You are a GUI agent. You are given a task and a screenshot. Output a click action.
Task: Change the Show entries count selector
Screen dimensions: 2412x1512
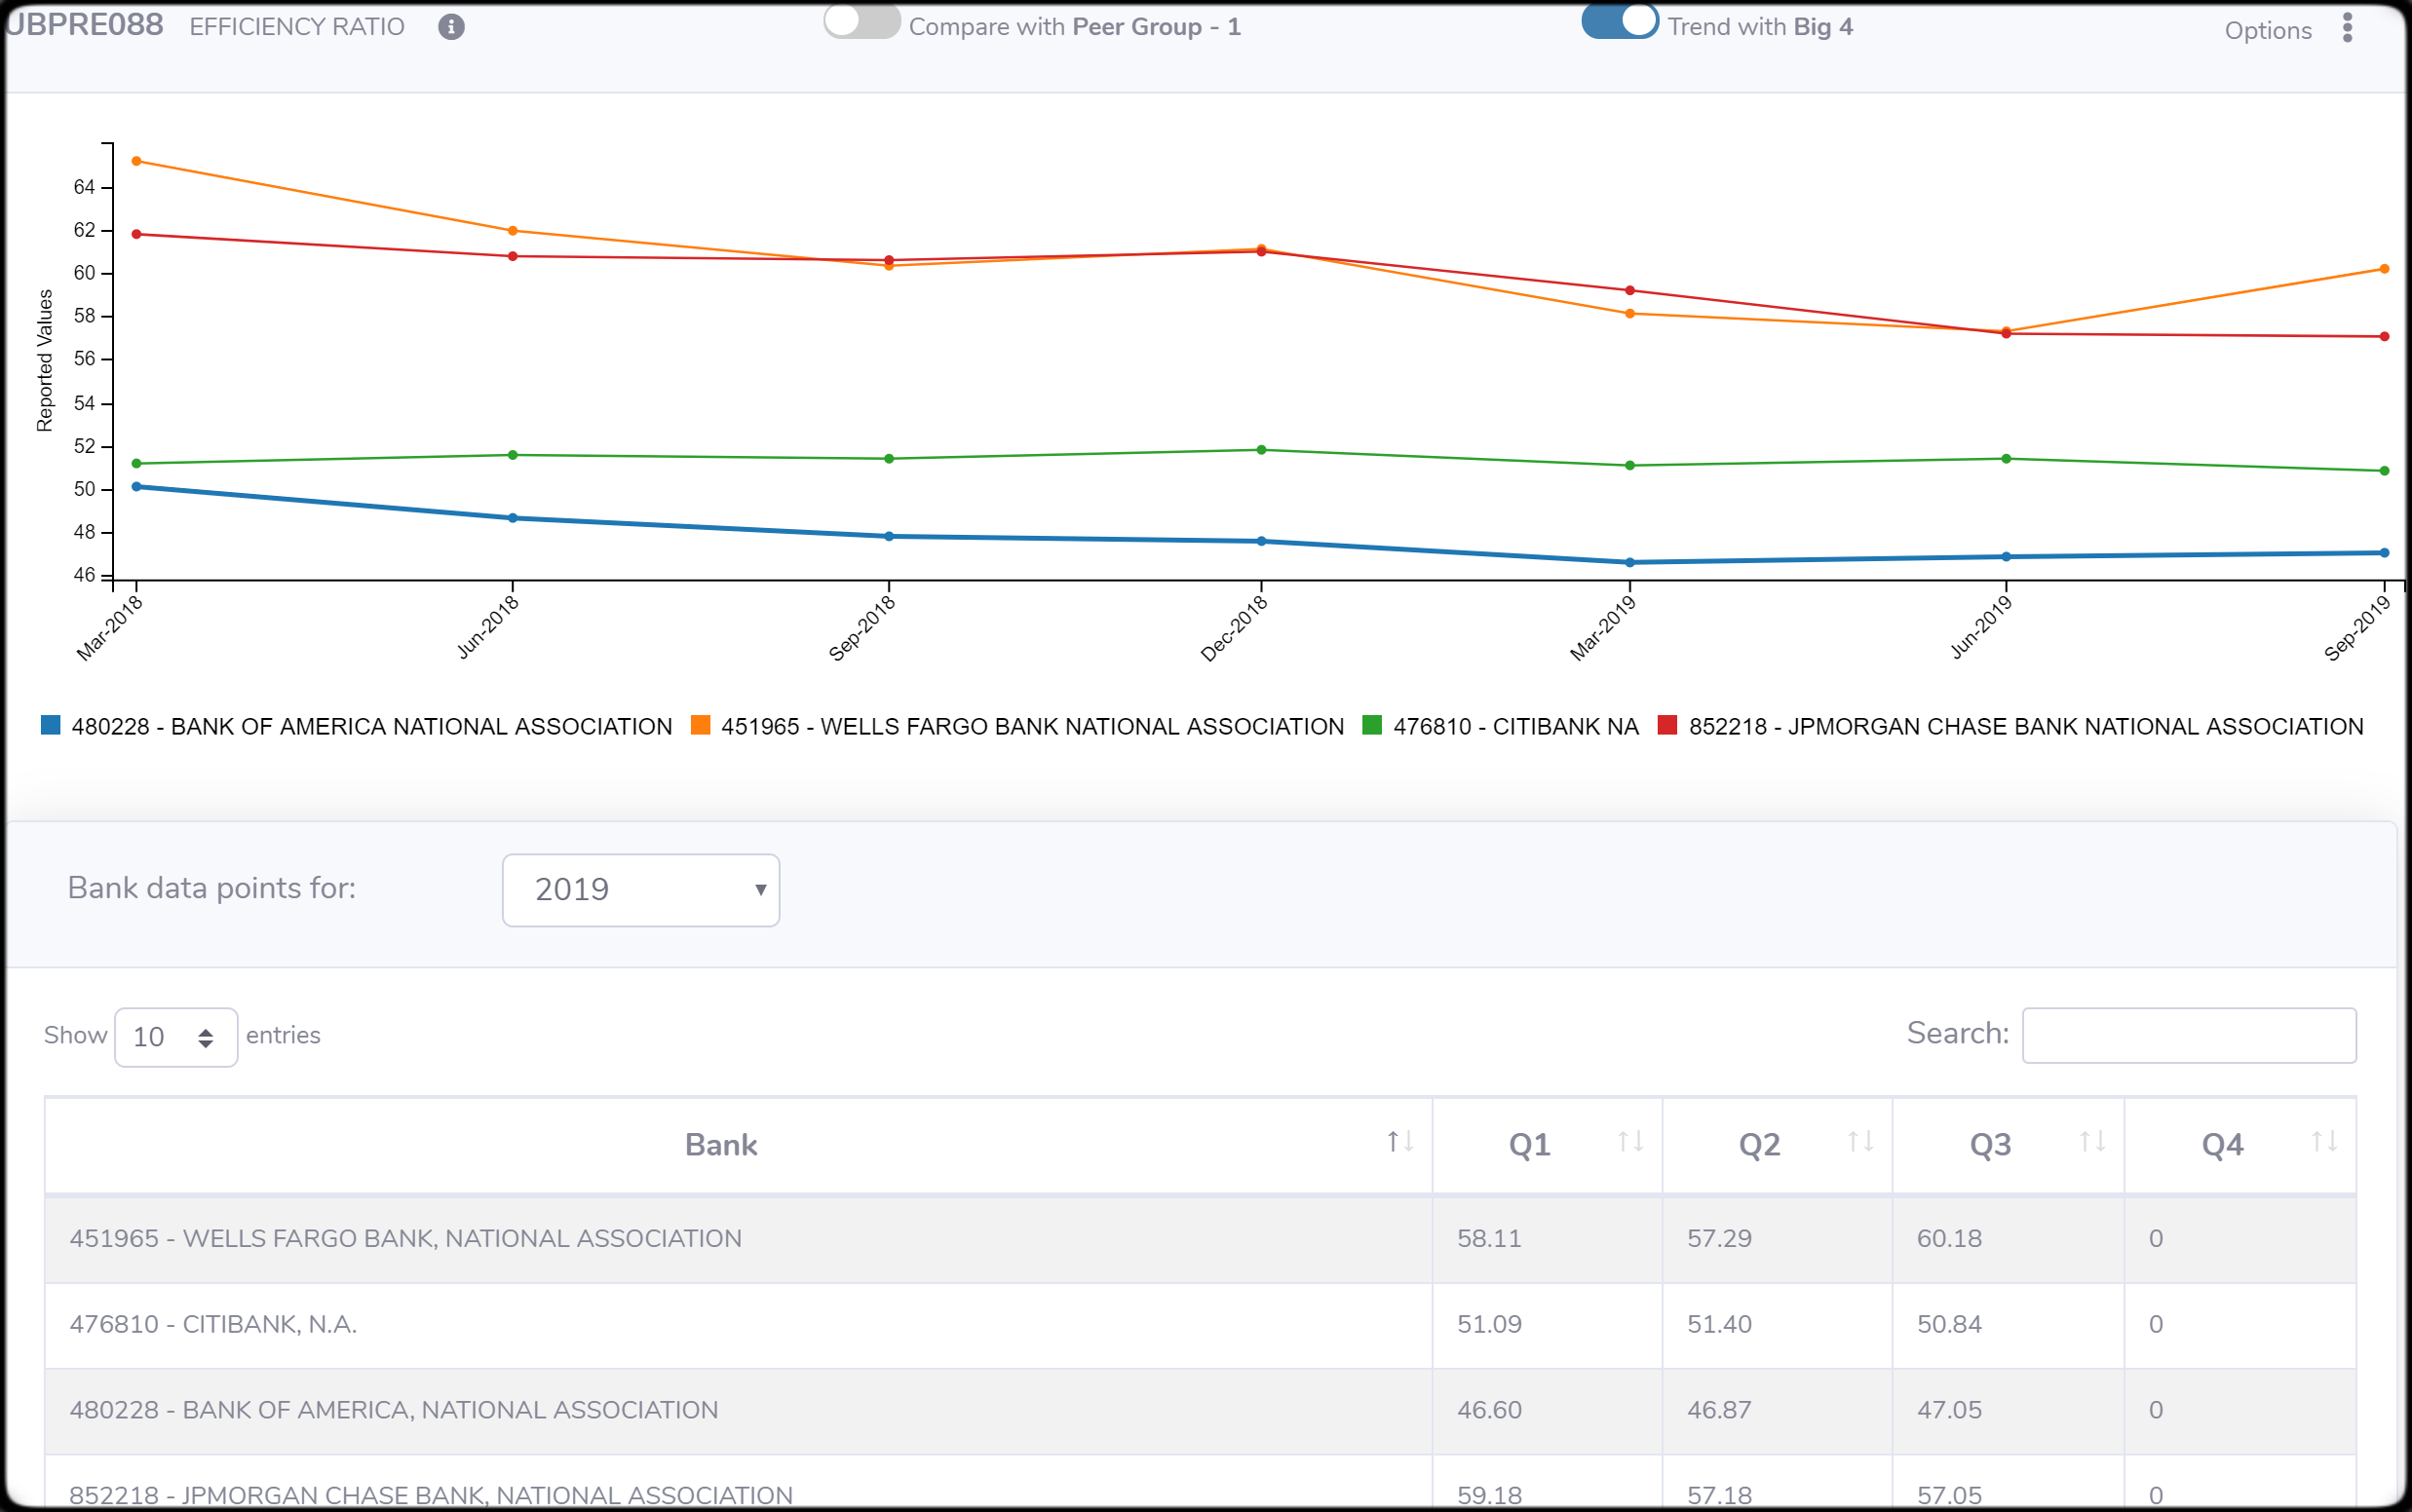pos(176,1037)
